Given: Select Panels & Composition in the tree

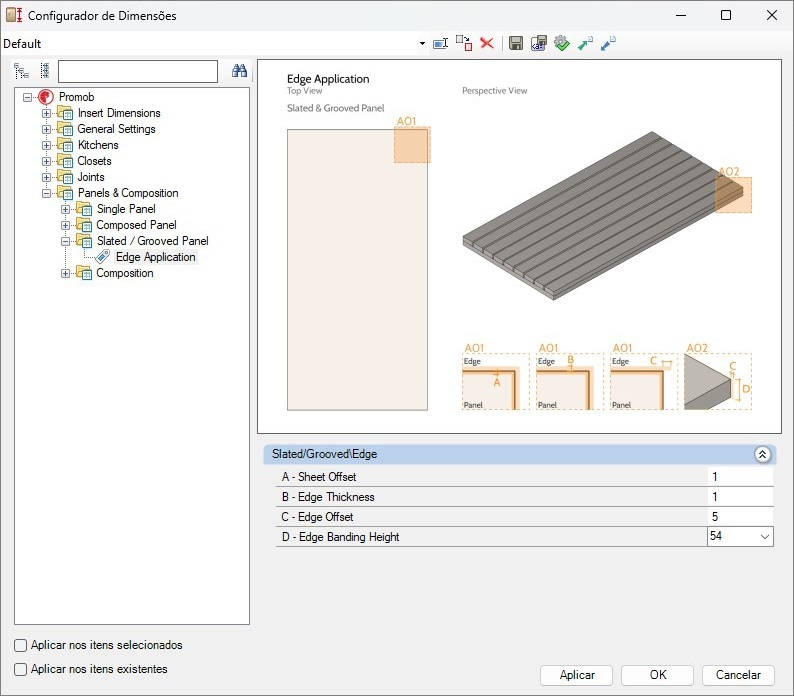Looking at the screenshot, I should coord(128,193).
